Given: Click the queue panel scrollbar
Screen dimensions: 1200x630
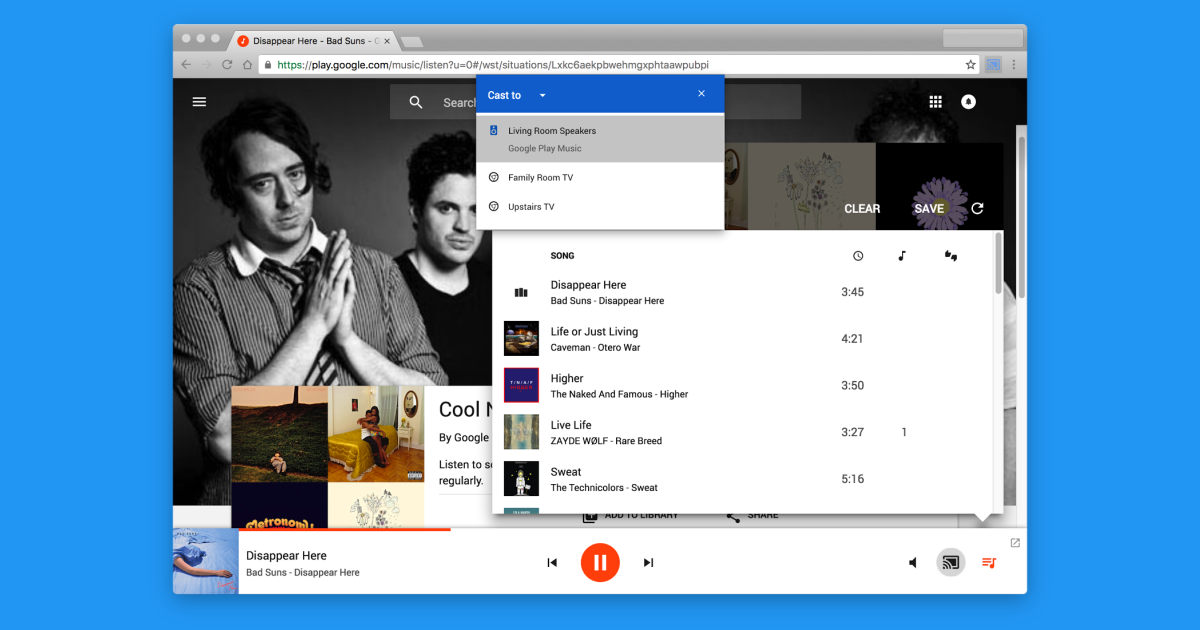Looking at the screenshot, I should coord(997,263).
